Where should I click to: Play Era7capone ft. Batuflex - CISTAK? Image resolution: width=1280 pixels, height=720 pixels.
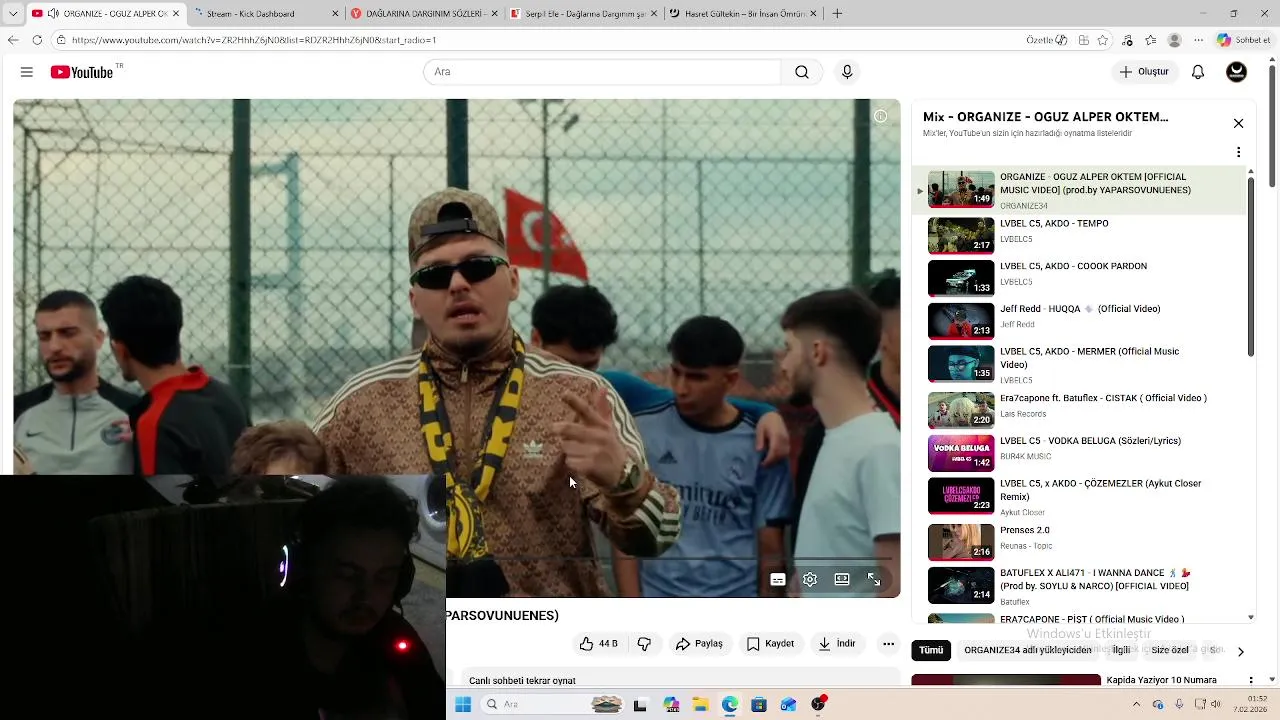(x=1081, y=409)
